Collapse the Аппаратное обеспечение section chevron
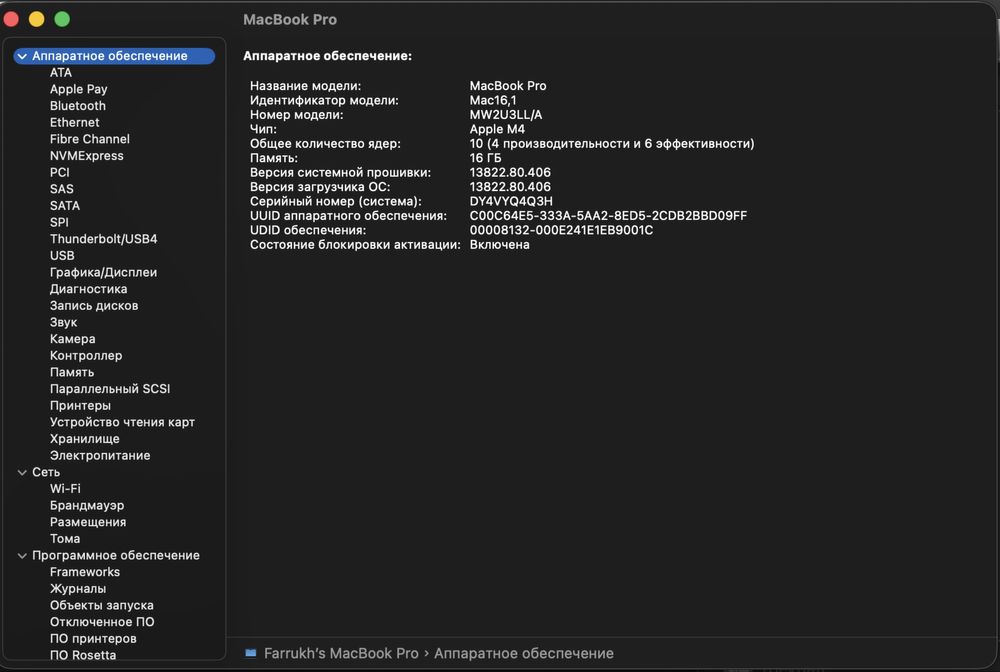The image size is (1000, 672). 22,56
